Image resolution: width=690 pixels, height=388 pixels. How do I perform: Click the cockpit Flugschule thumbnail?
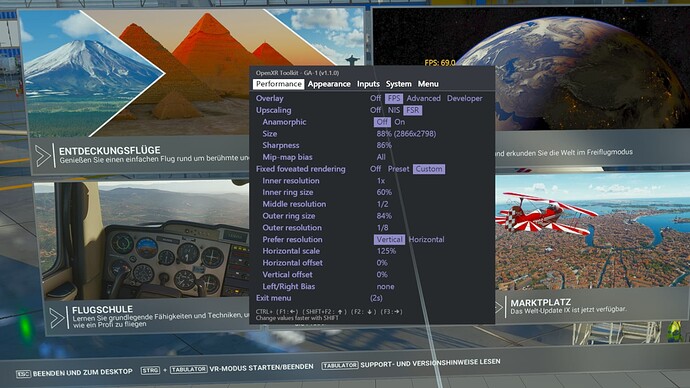(143, 240)
